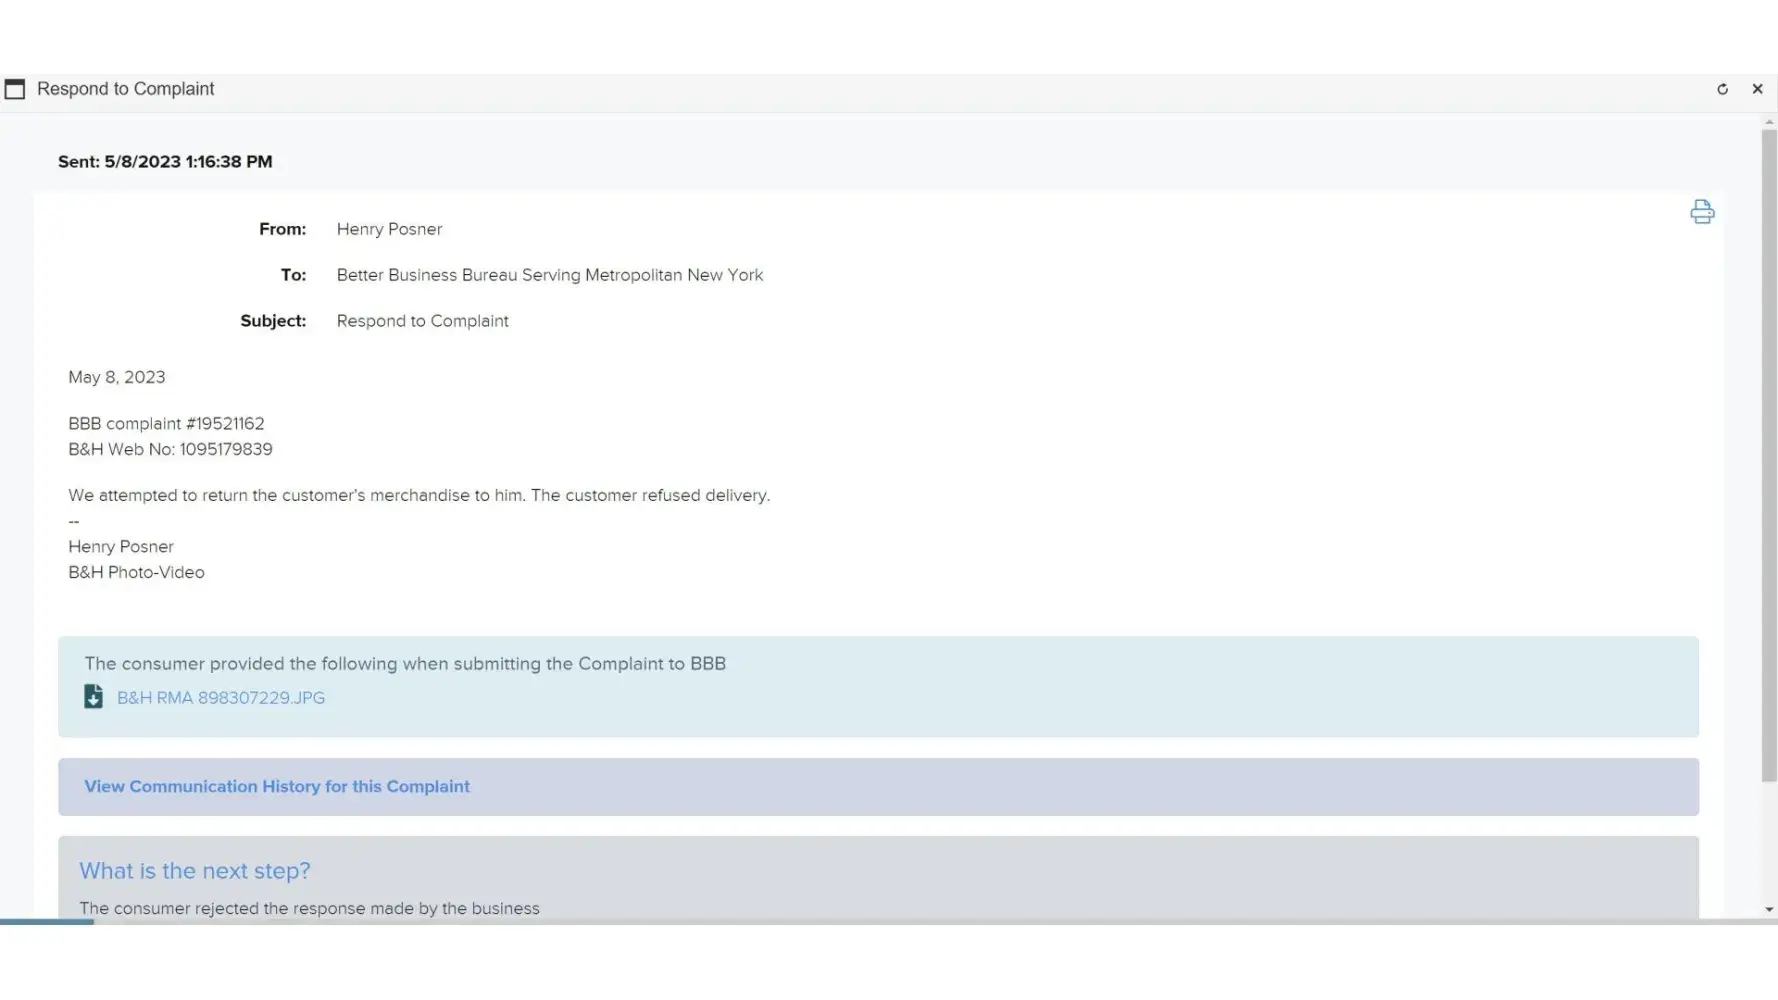The height and width of the screenshot is (1000, 1778).
Task: Click the window icon beside dialog title
Action: coord(15,89)
